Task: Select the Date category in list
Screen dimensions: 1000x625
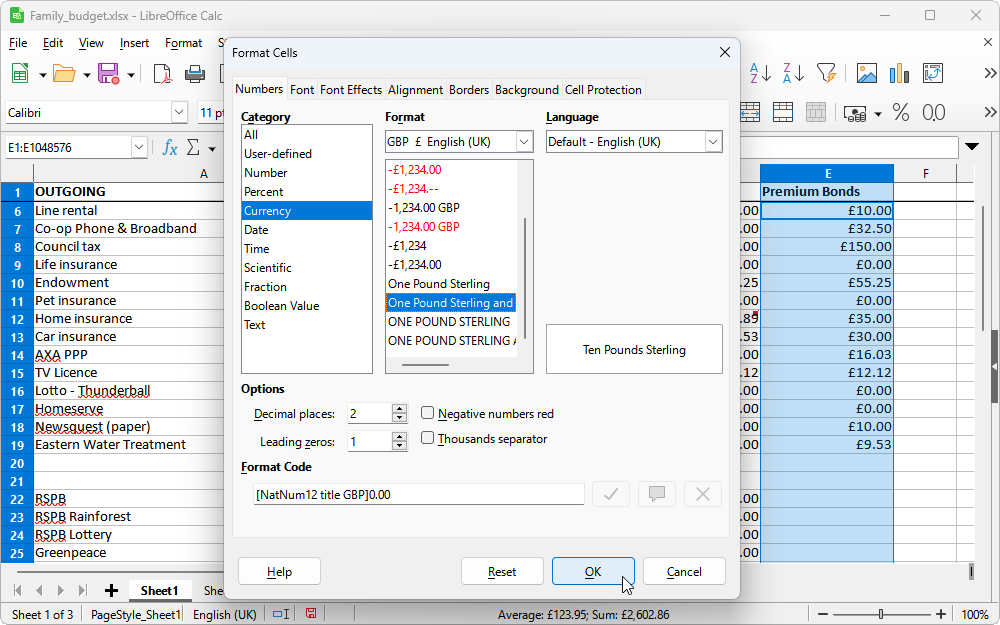Action: tap(256, 230)
